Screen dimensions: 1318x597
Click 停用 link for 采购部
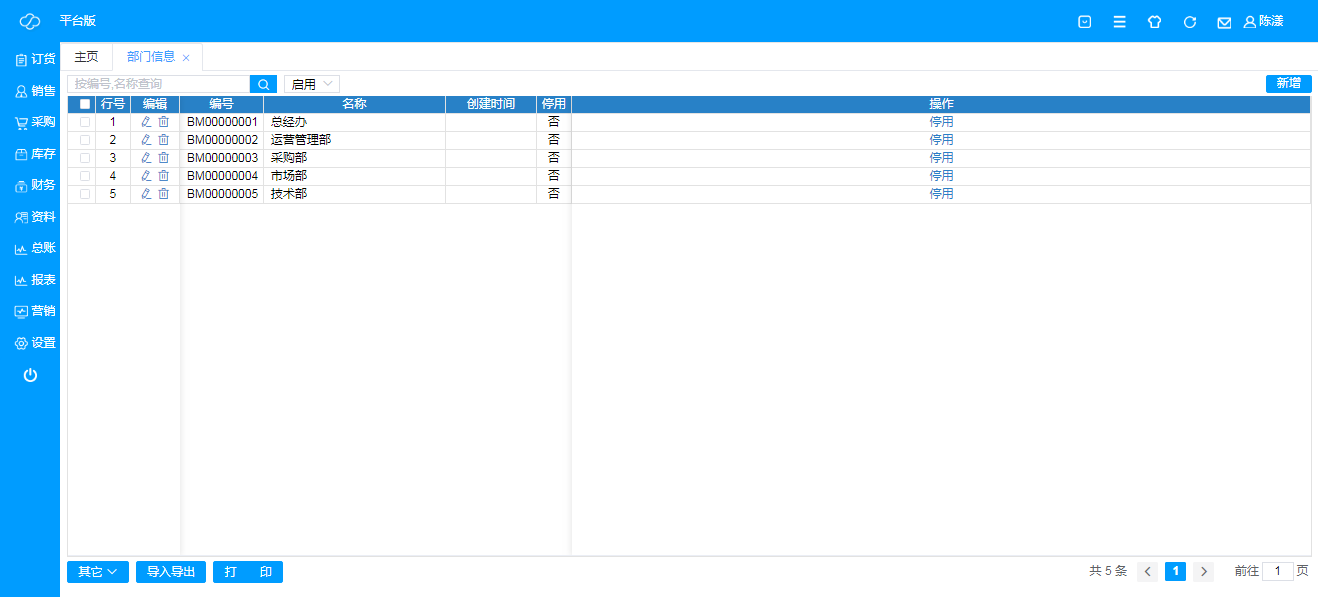click(x=941, y=158)
